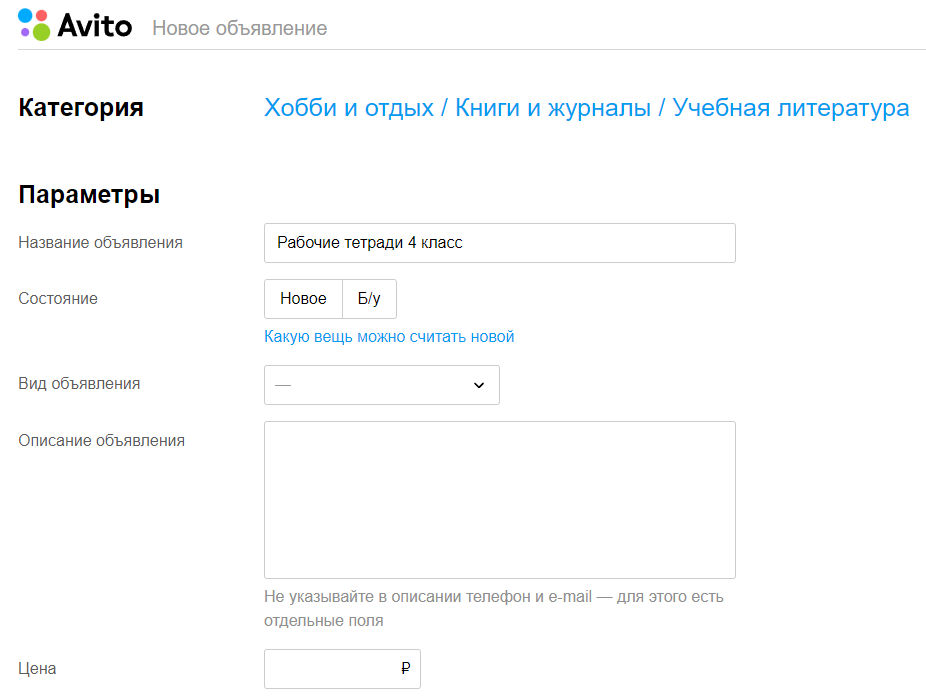Screen dimensions: 926x696
Task: Click the "Вид объявления" field label
Action: (x=79, y=383)
